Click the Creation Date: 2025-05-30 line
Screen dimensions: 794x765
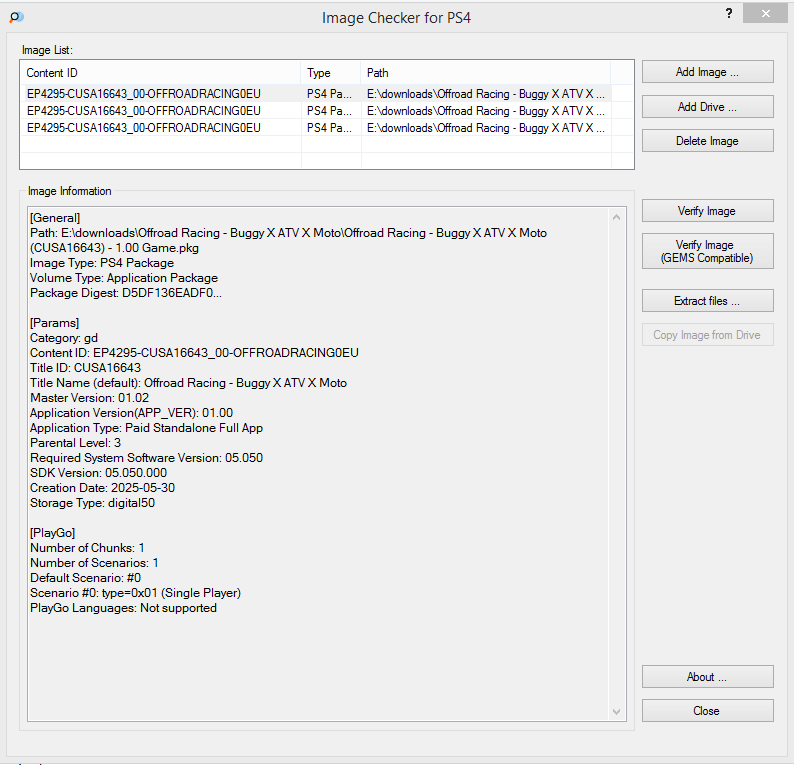(102, 488)
